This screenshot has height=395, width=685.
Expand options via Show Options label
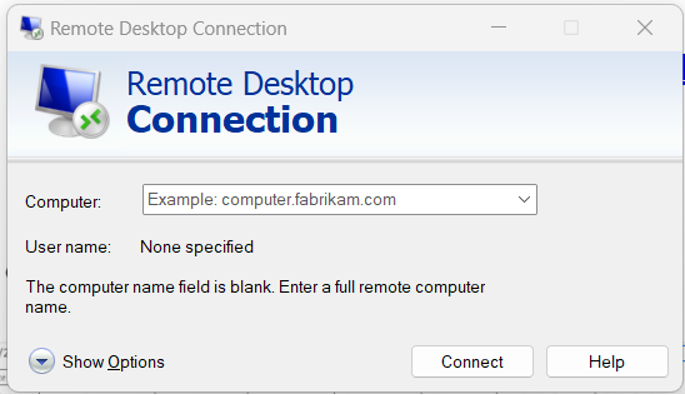[x=114, y=362]
